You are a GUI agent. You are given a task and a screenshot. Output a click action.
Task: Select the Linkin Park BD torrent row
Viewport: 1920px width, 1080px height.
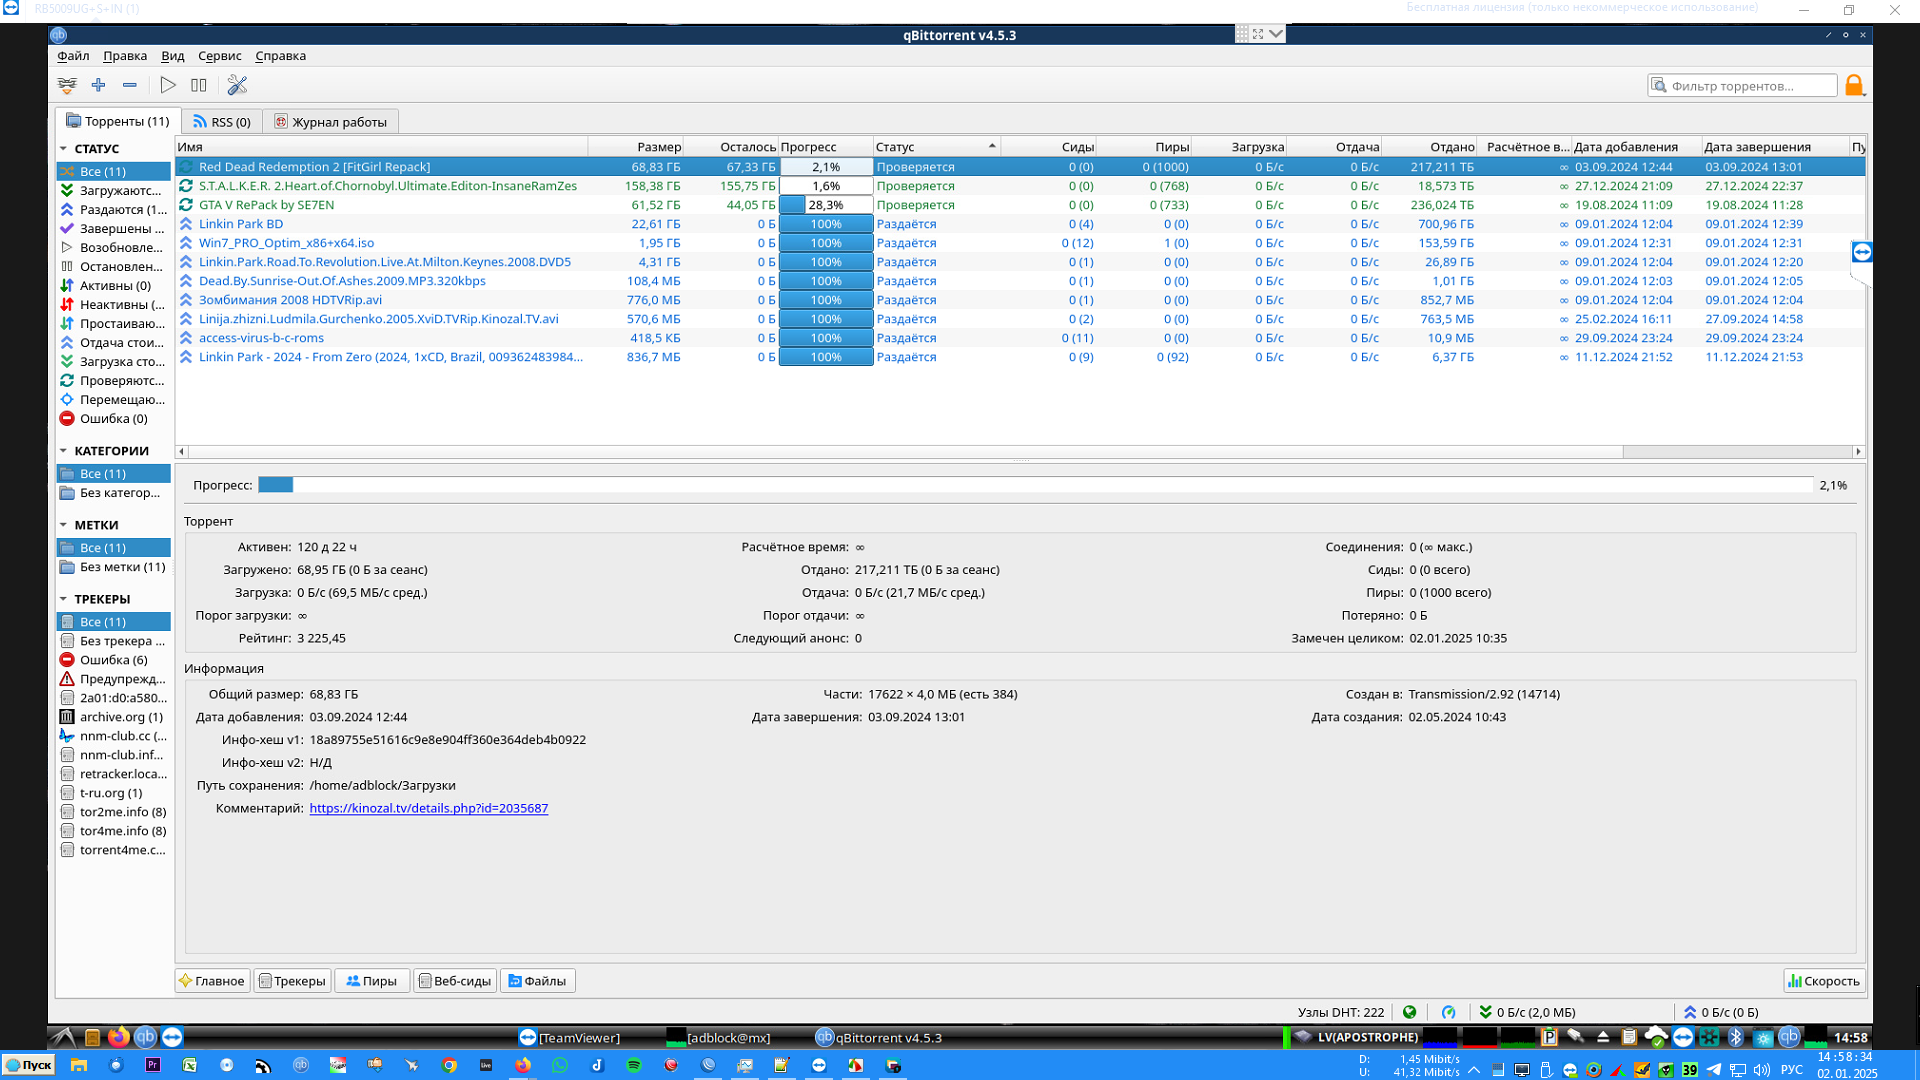tap(1020, 224)
